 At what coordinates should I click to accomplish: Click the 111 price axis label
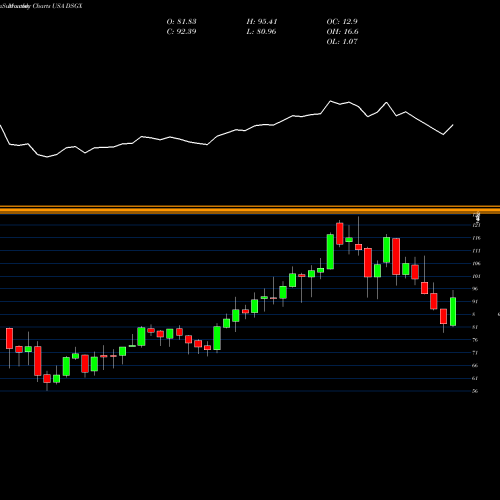(x=476, y=251)
